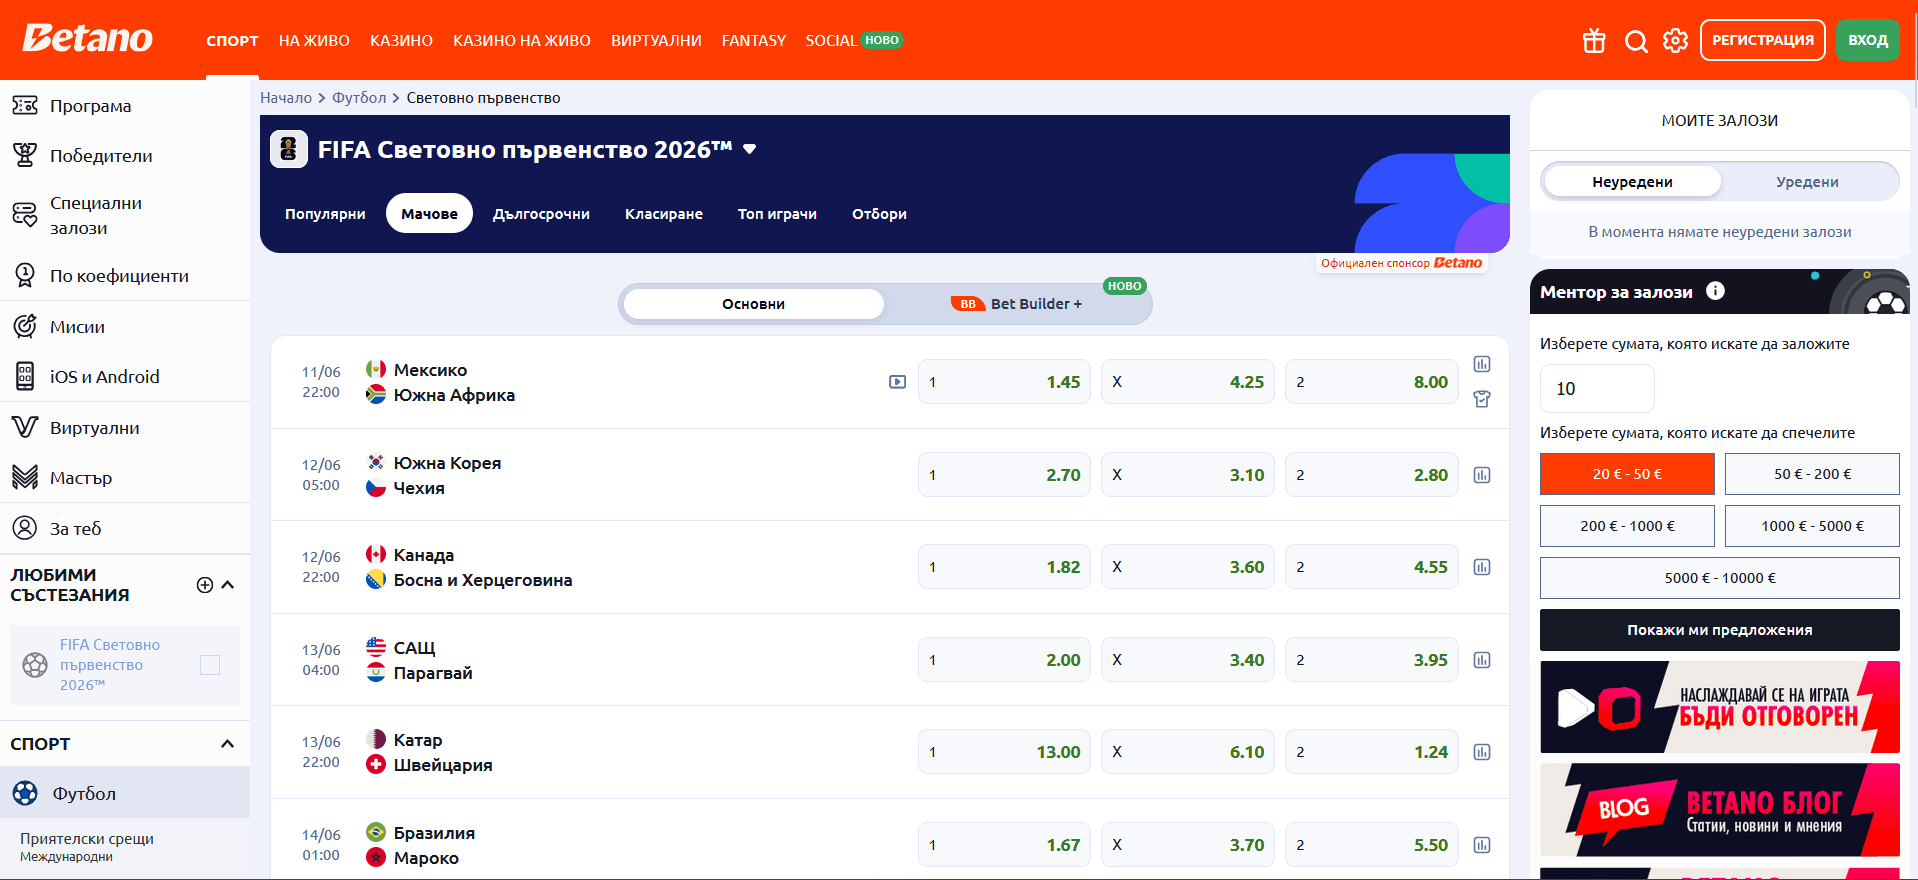The height and width of the screenshot is (880, 1918).
Task: Switch to Дългосрочни tab
Action: click(x=541, y=214)
